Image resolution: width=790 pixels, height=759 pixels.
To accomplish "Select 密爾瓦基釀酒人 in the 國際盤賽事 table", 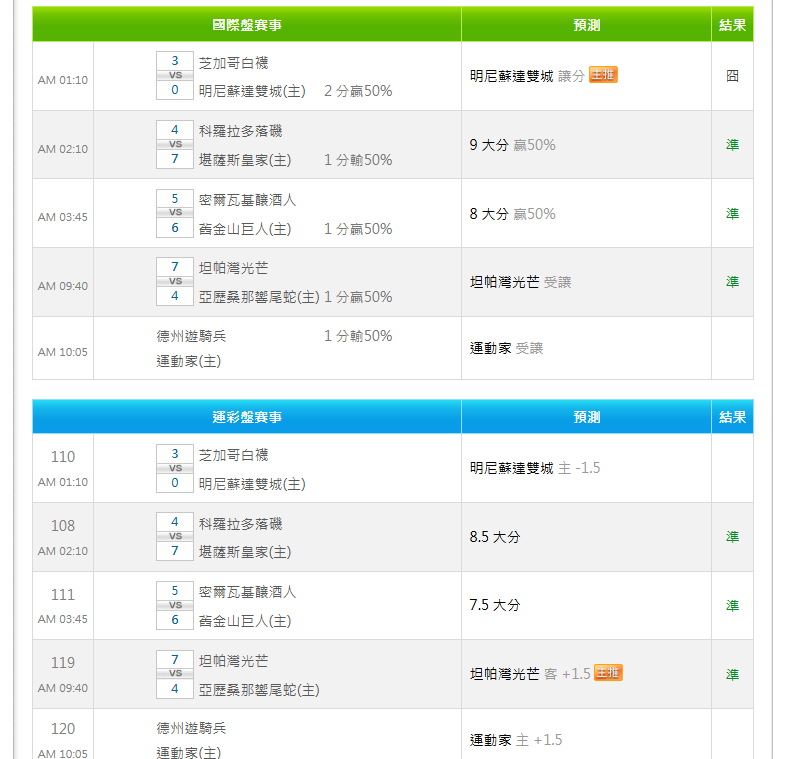I will 247,200.
